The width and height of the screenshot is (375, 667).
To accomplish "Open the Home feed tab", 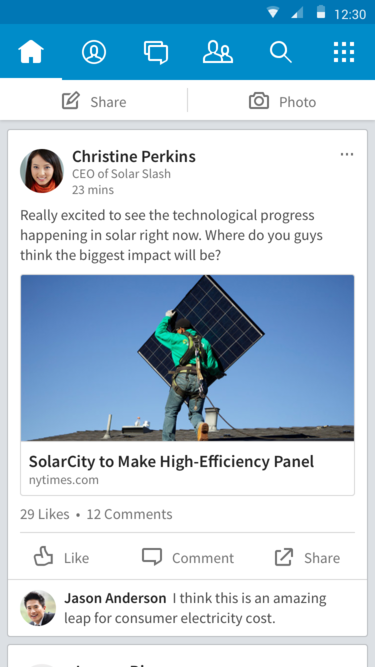I will point(31,52).
